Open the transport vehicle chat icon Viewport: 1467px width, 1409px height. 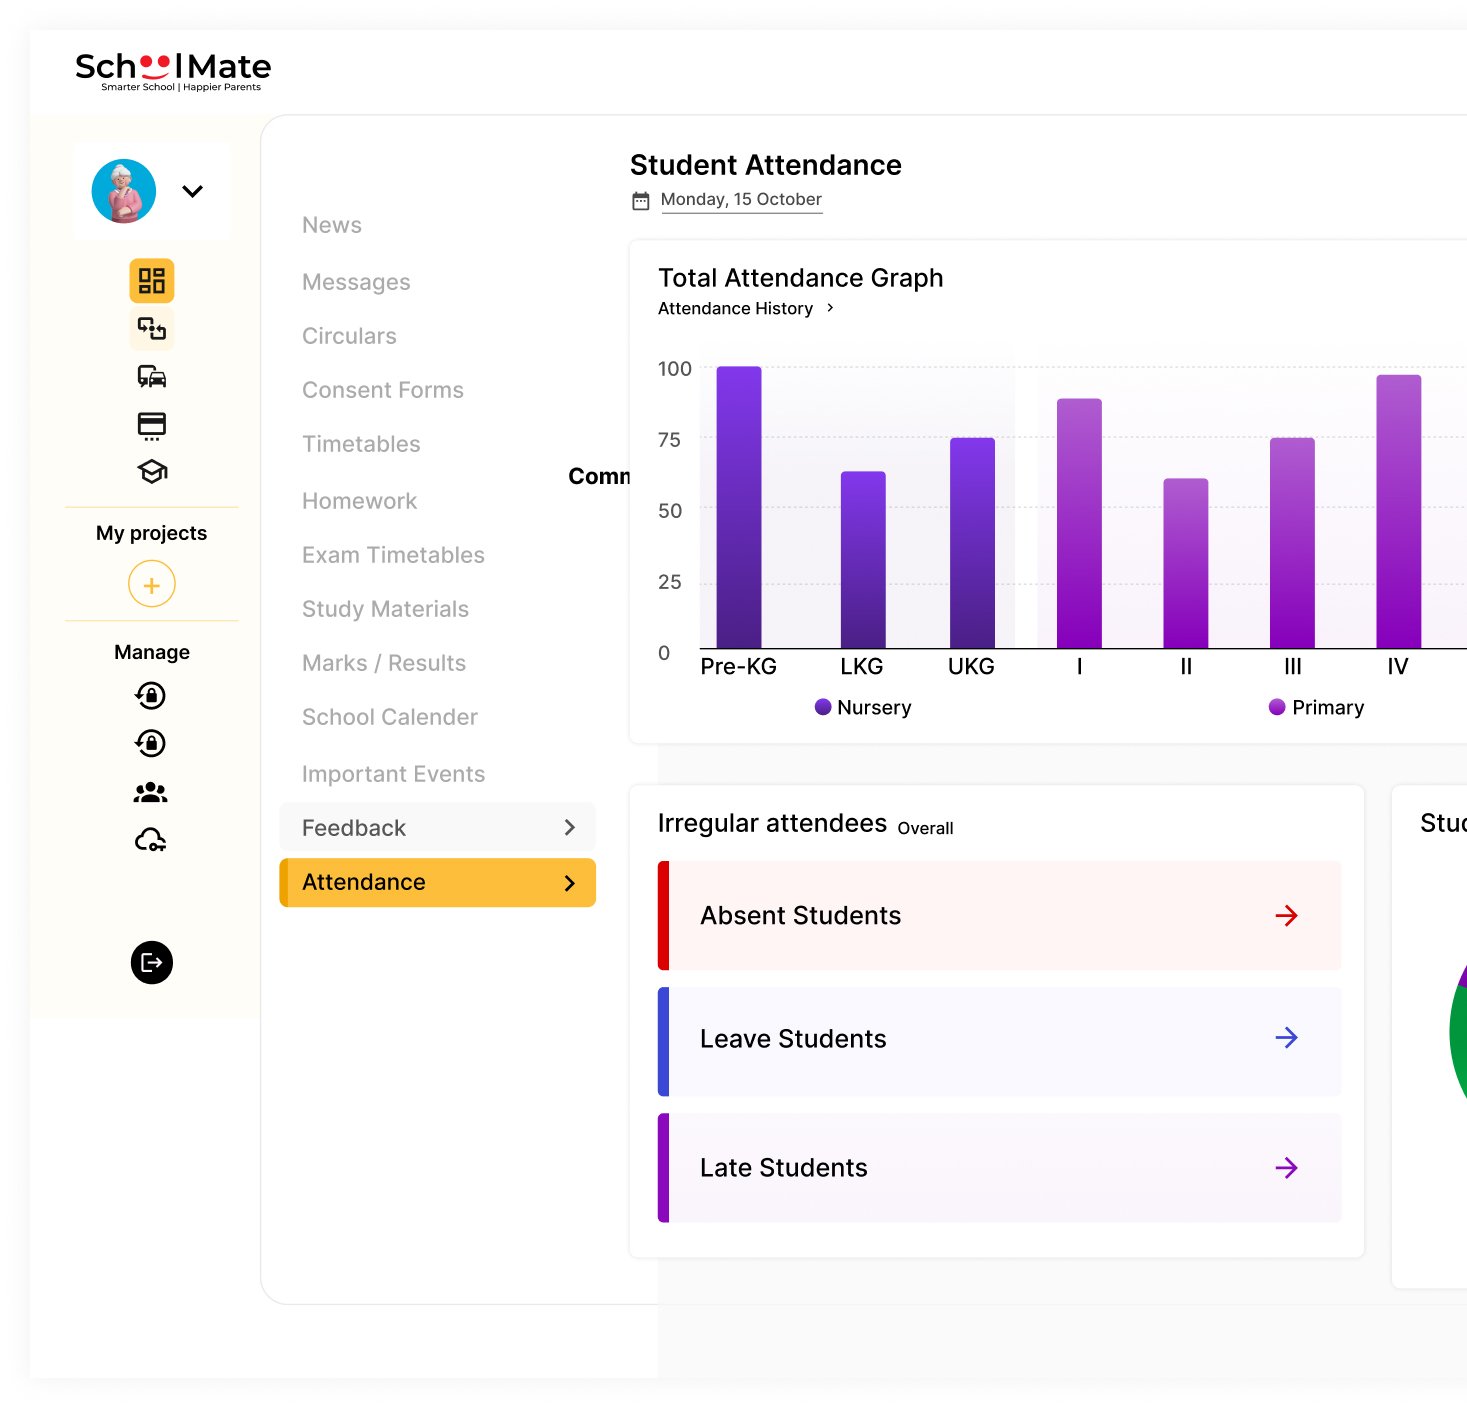[x=152, y=377]
